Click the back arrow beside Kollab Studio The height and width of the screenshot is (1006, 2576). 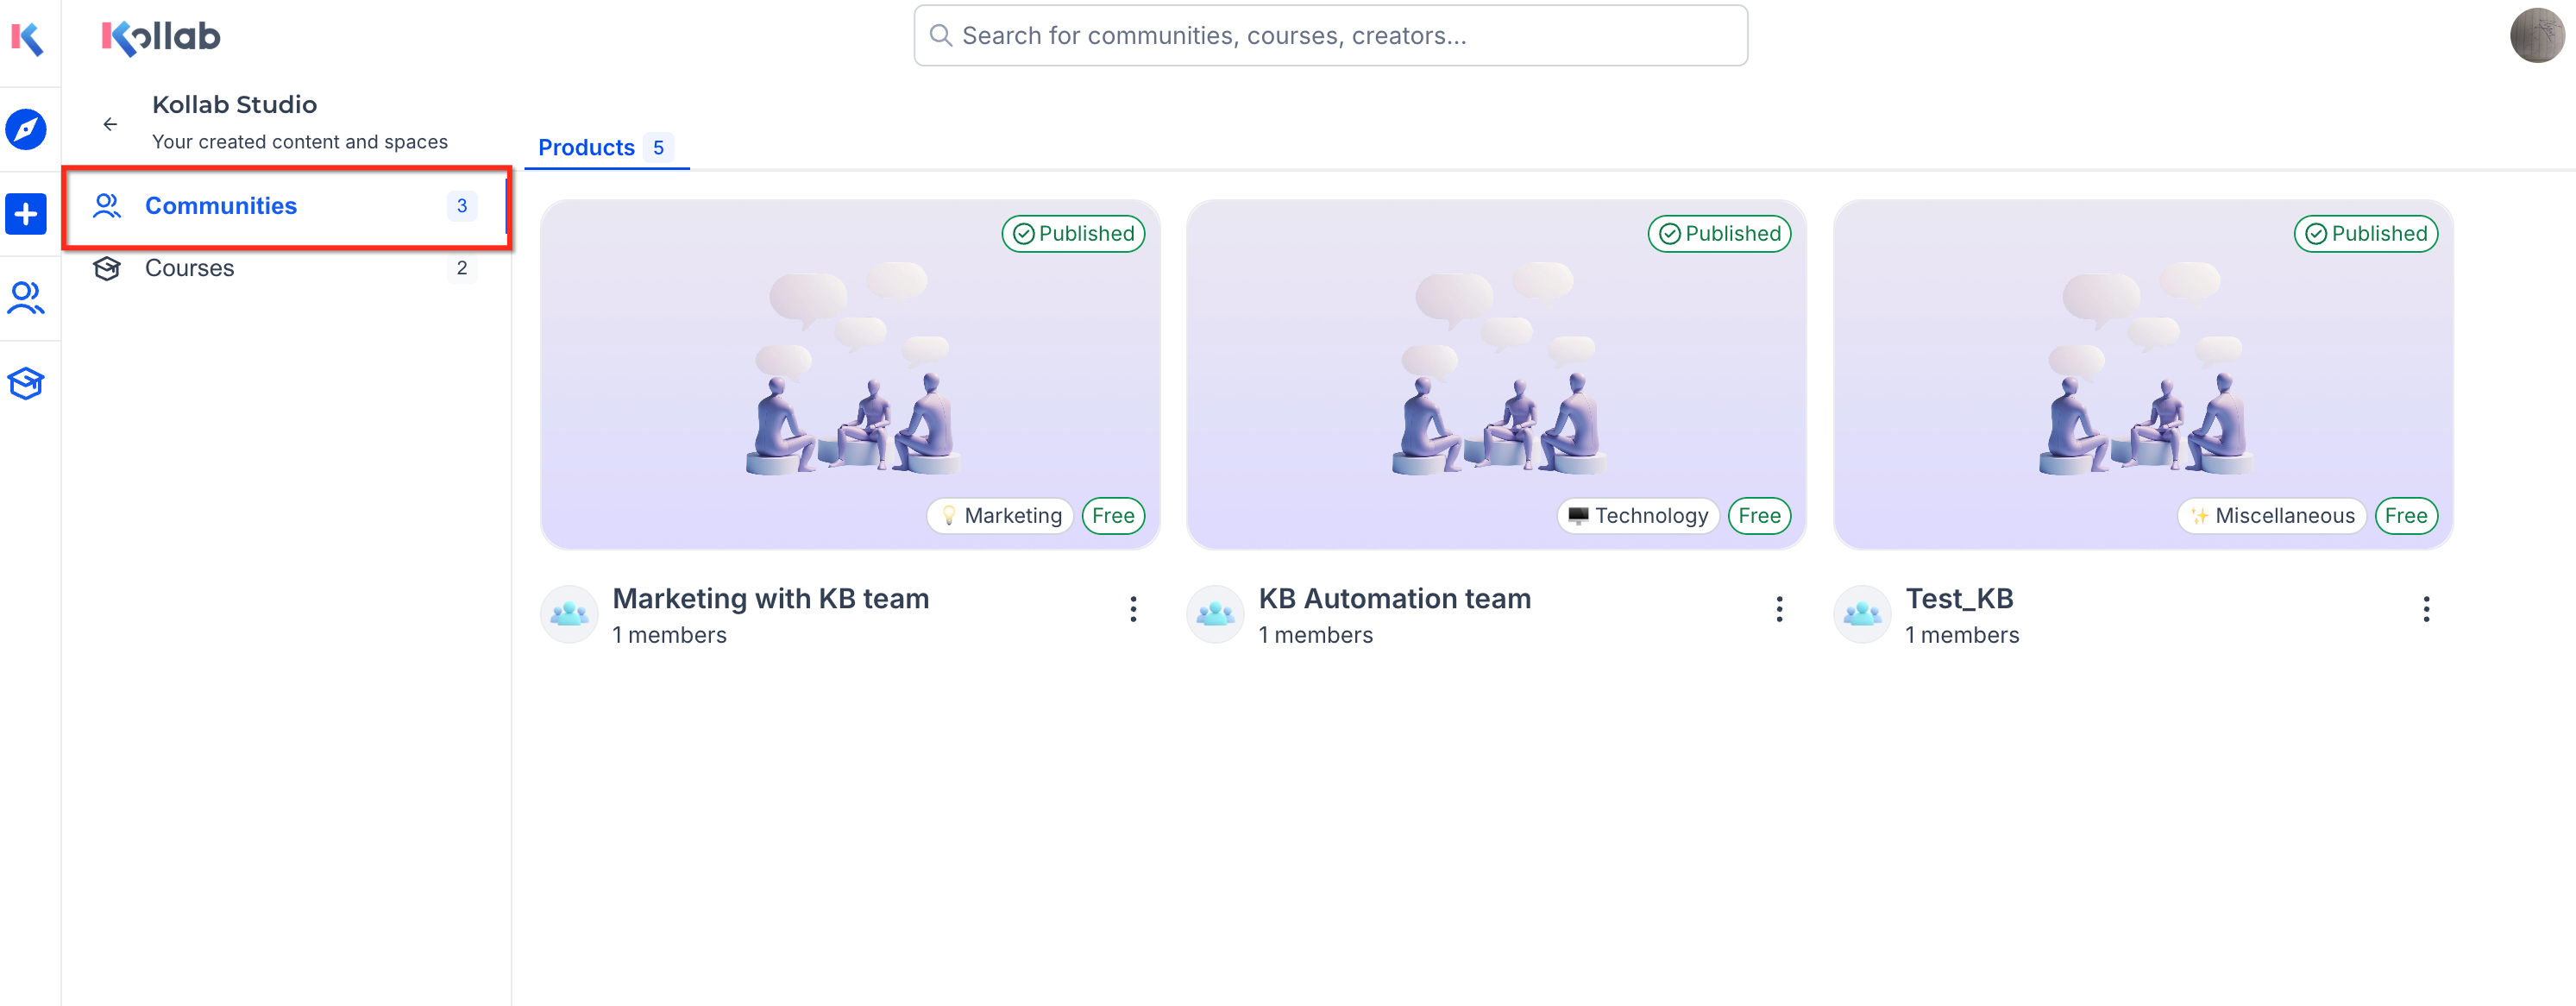point(110,124)
